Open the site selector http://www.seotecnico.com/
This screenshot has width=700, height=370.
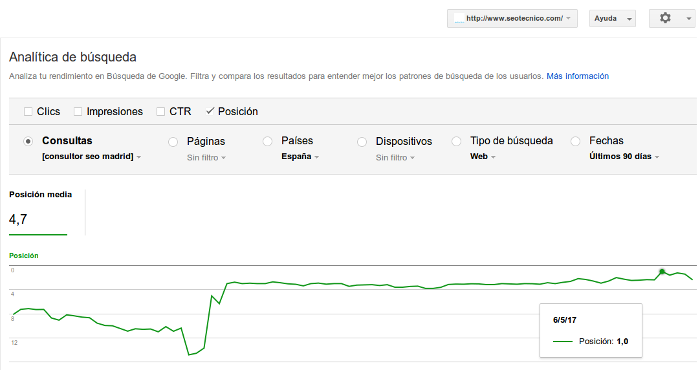512,19
